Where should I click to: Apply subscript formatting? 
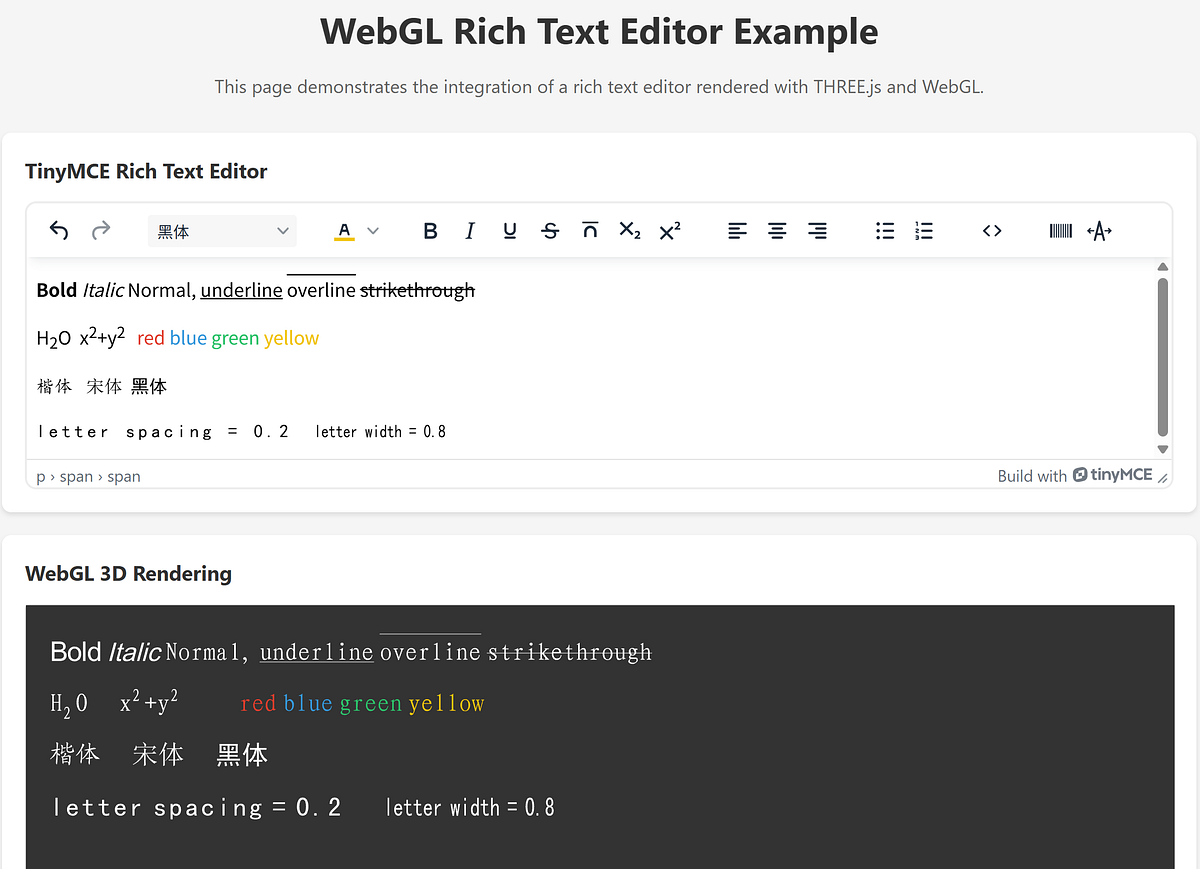tap(629, 230)
